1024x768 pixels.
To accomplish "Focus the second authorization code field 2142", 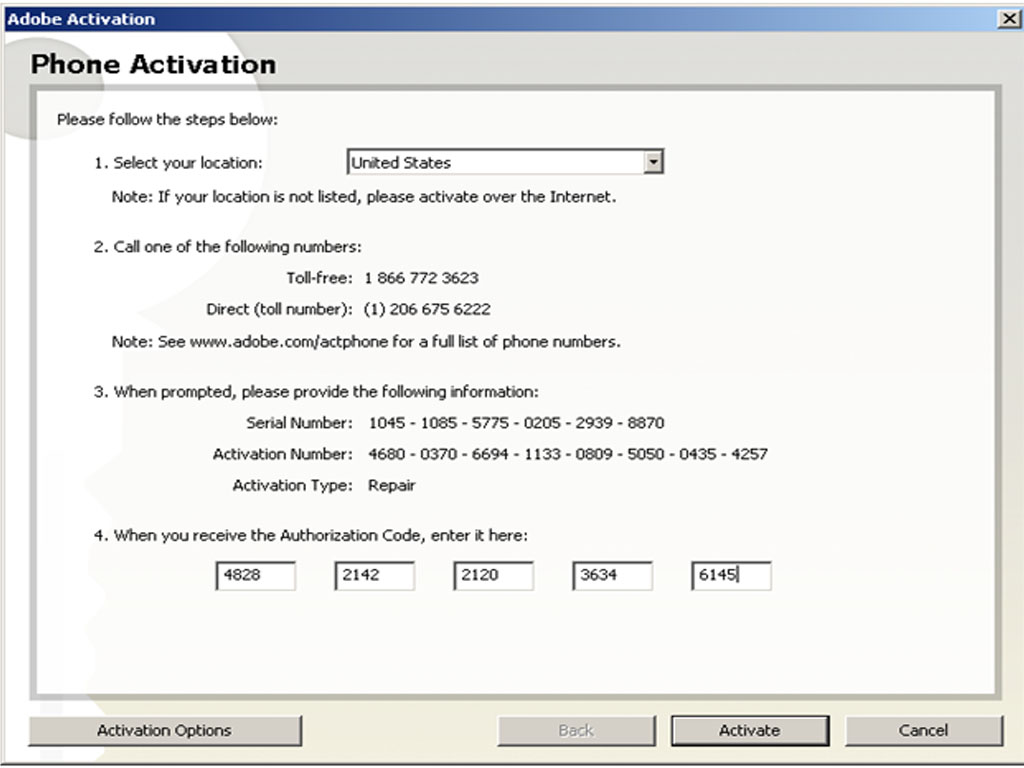I will pyautogui.click(x=374, y=575).
